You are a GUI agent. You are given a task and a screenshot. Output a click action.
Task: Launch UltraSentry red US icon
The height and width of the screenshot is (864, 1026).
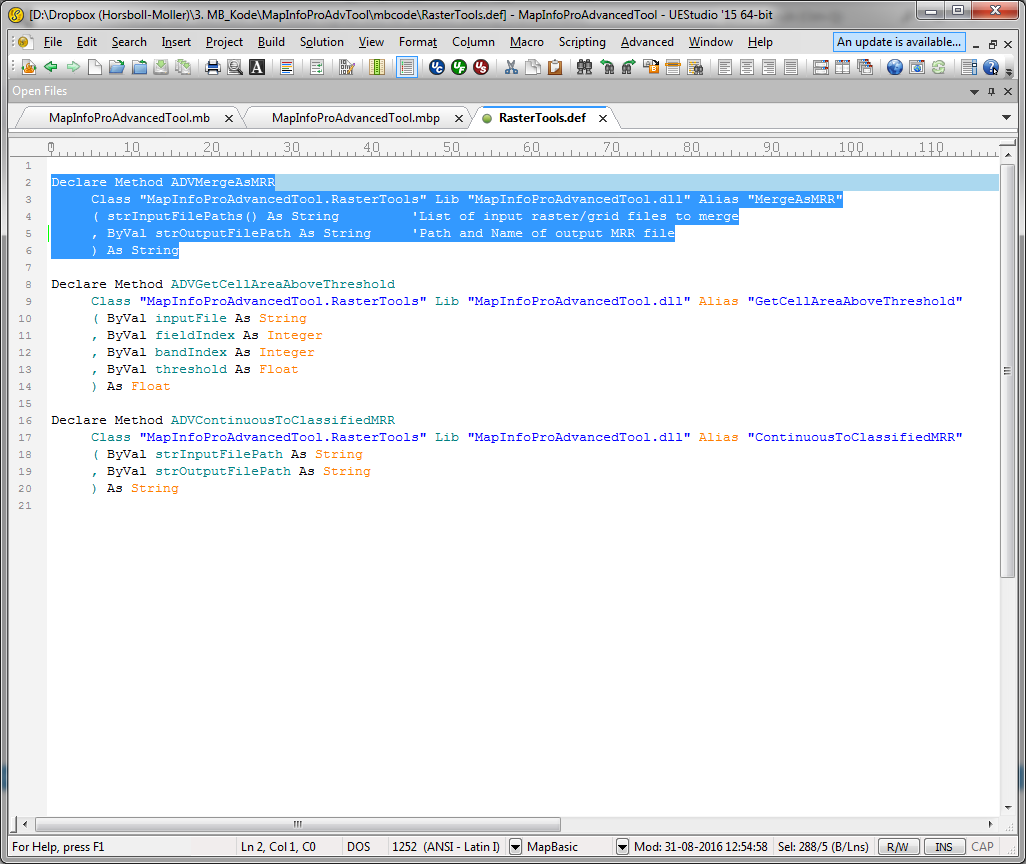481,67
